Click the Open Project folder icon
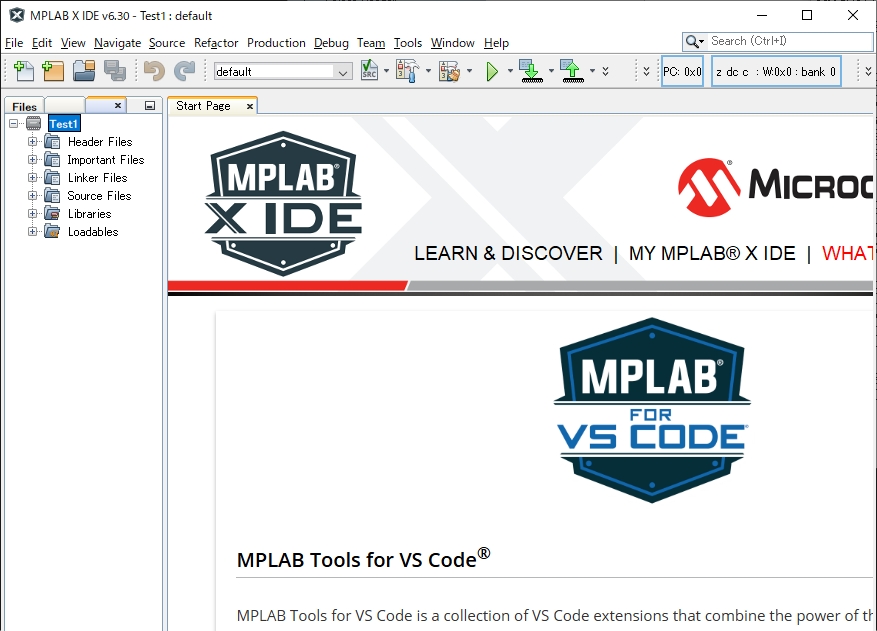 (x=84, y=71)
